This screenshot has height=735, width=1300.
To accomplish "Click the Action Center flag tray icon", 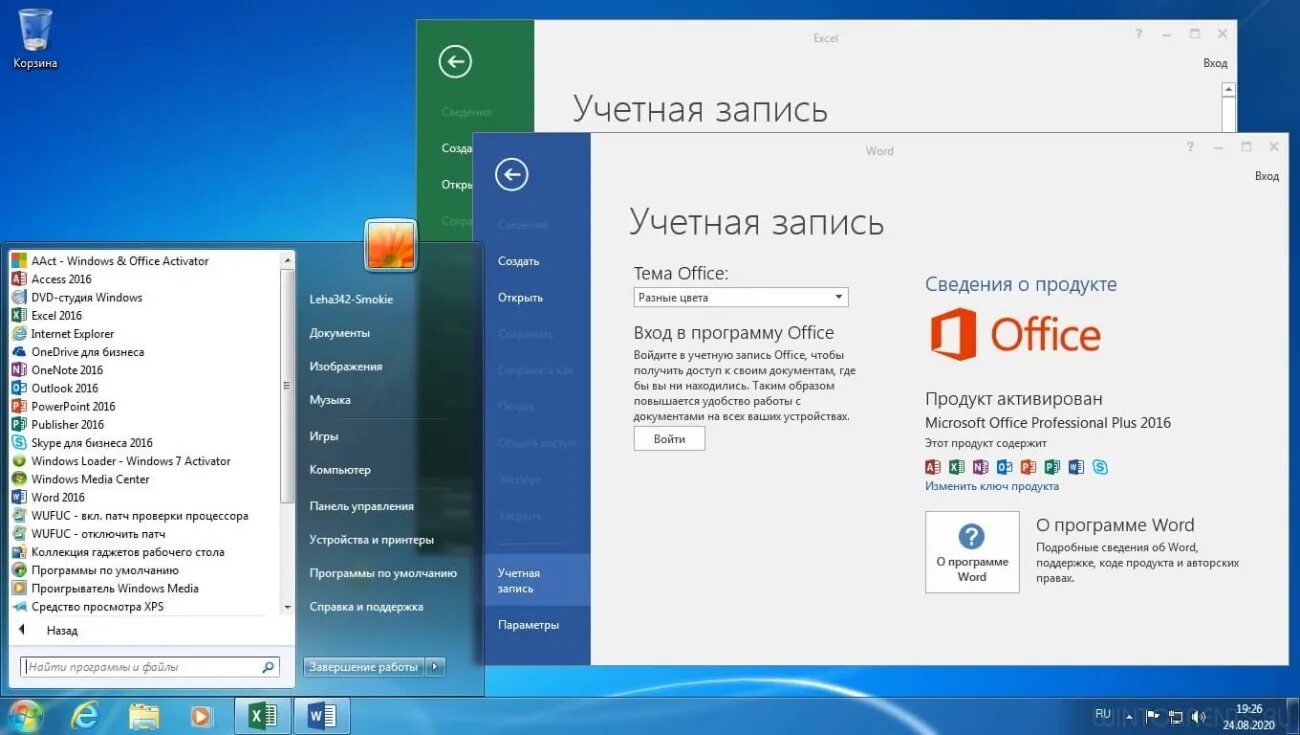I will pos(1152,716).
